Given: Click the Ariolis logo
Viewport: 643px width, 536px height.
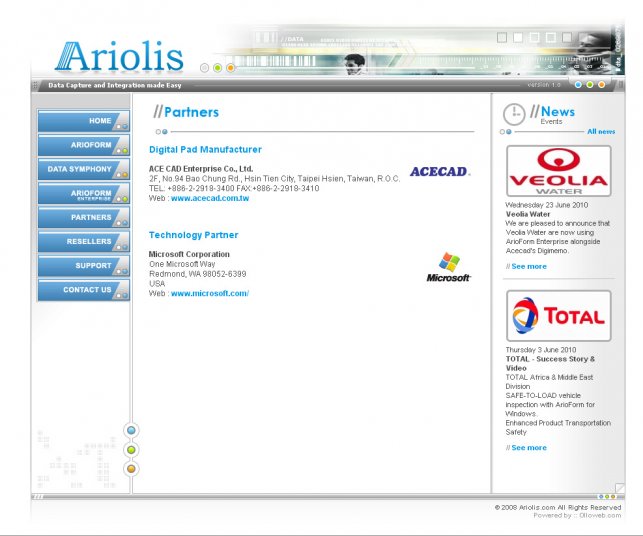Looking at the screenshot, I should coord(119,56).
